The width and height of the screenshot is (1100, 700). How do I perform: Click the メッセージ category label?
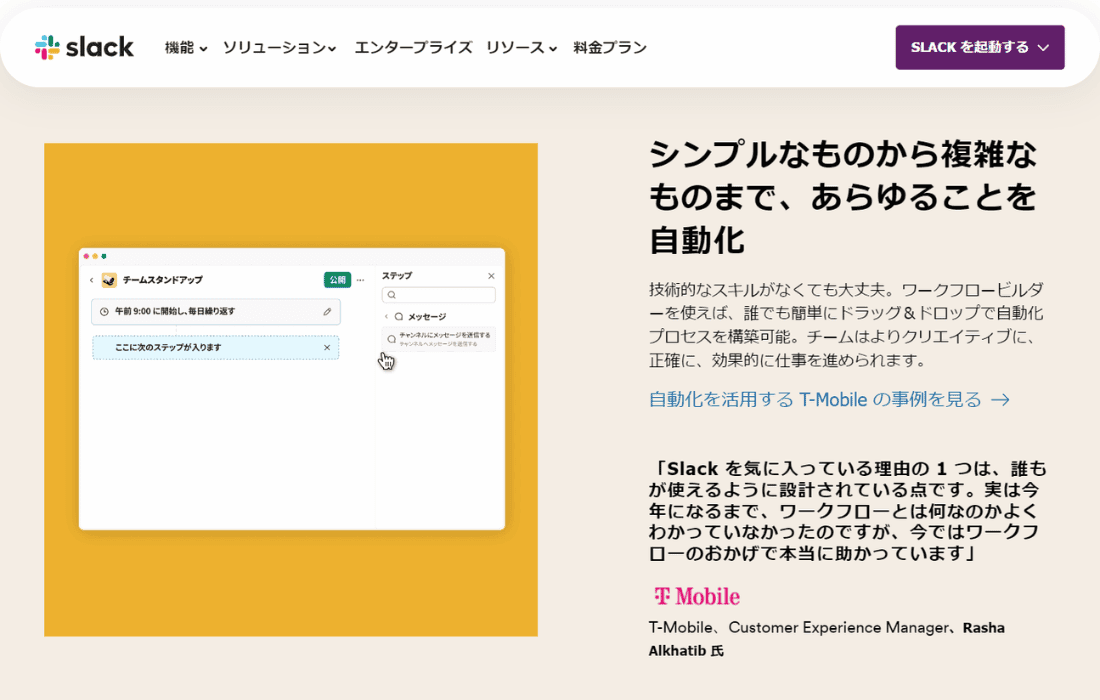(x=427, y=316)
